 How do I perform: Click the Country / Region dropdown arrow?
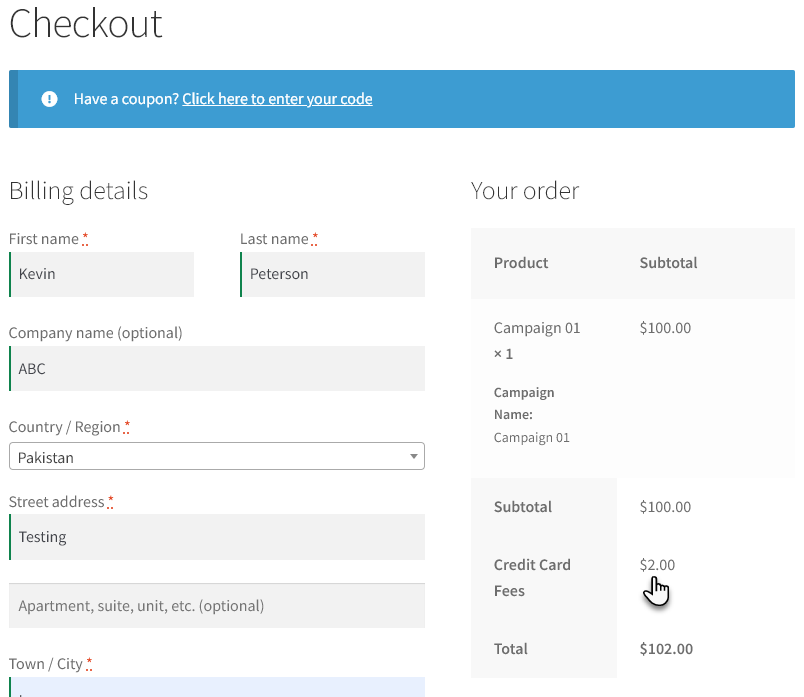point(413,456)
